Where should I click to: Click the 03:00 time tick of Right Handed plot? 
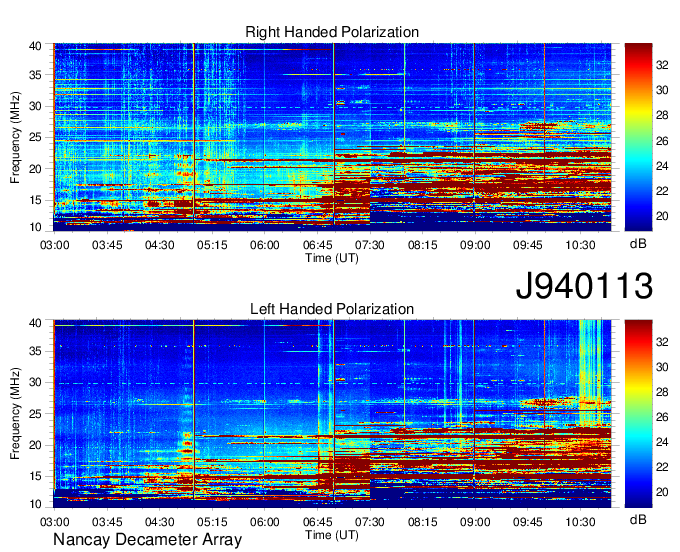(54, 245)
